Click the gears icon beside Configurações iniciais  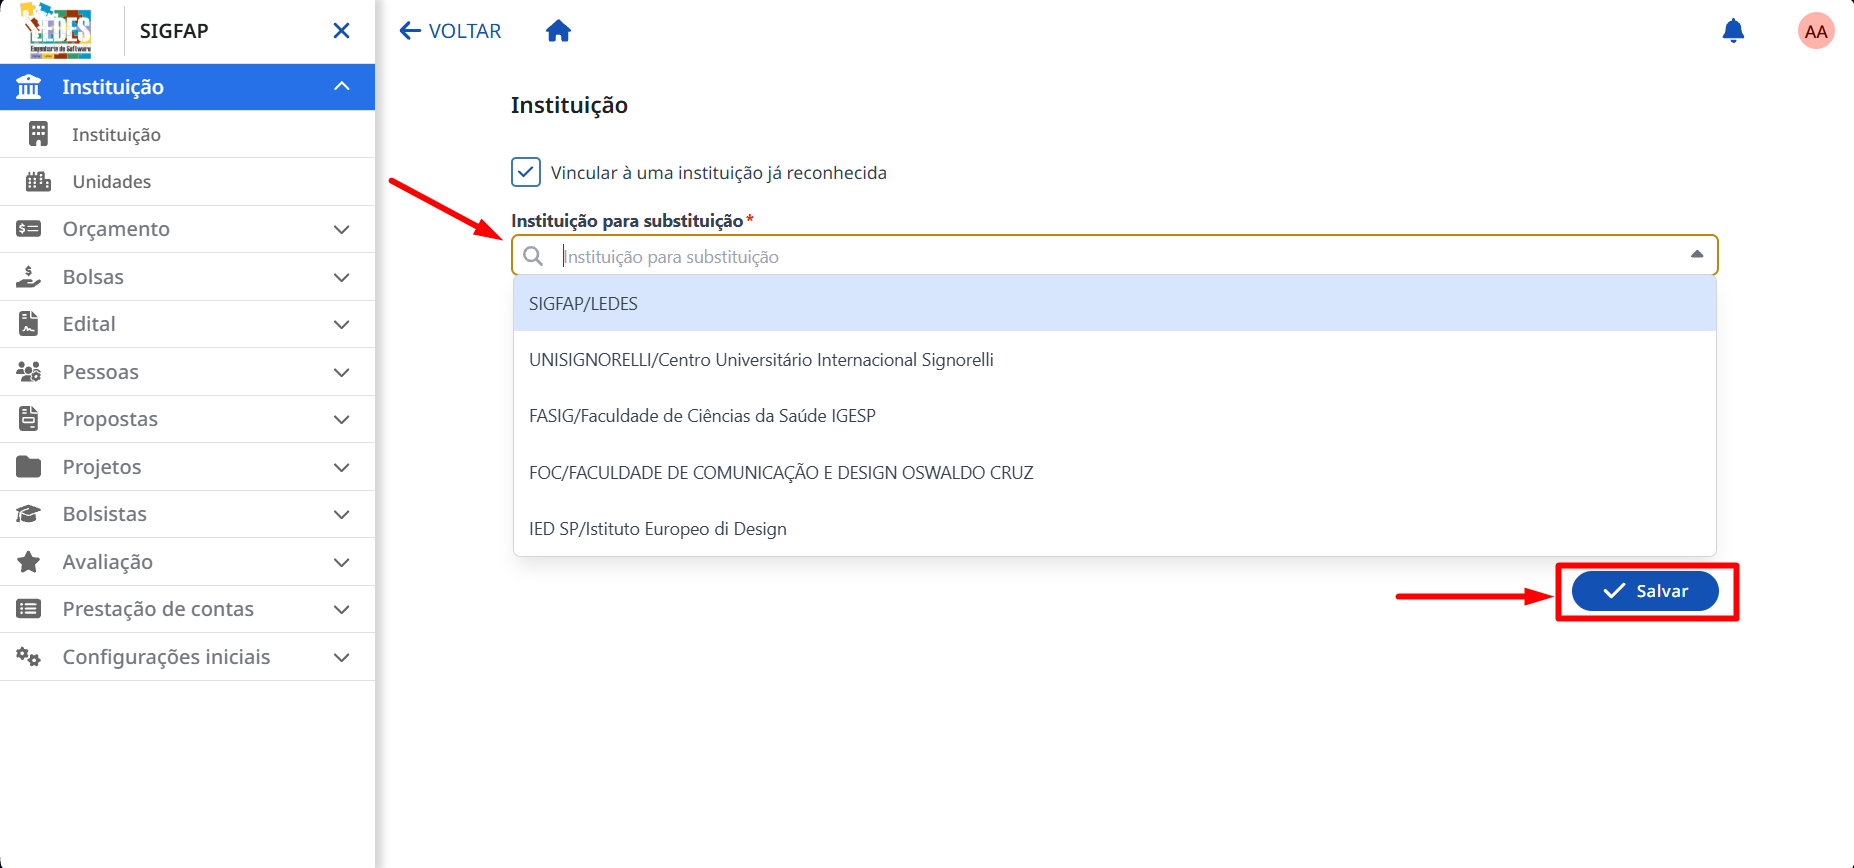point(29,657)
